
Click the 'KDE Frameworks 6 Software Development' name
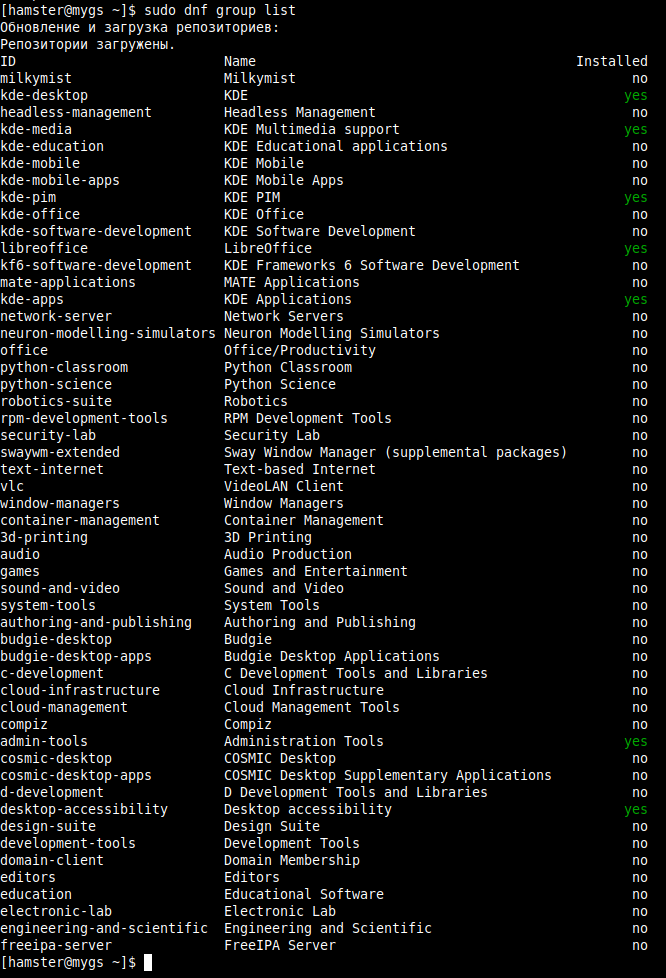371,265
